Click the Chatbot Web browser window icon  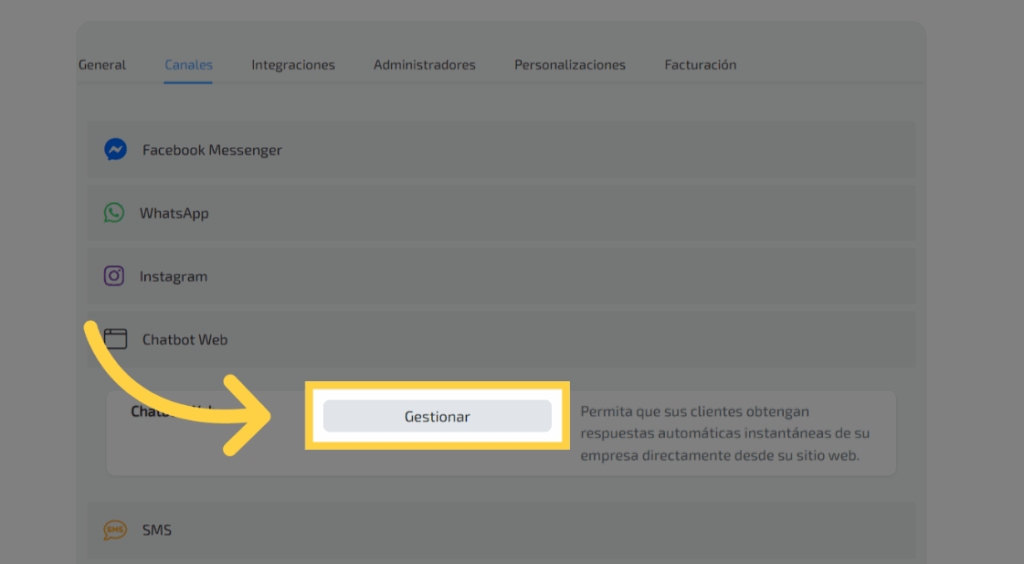115,339
